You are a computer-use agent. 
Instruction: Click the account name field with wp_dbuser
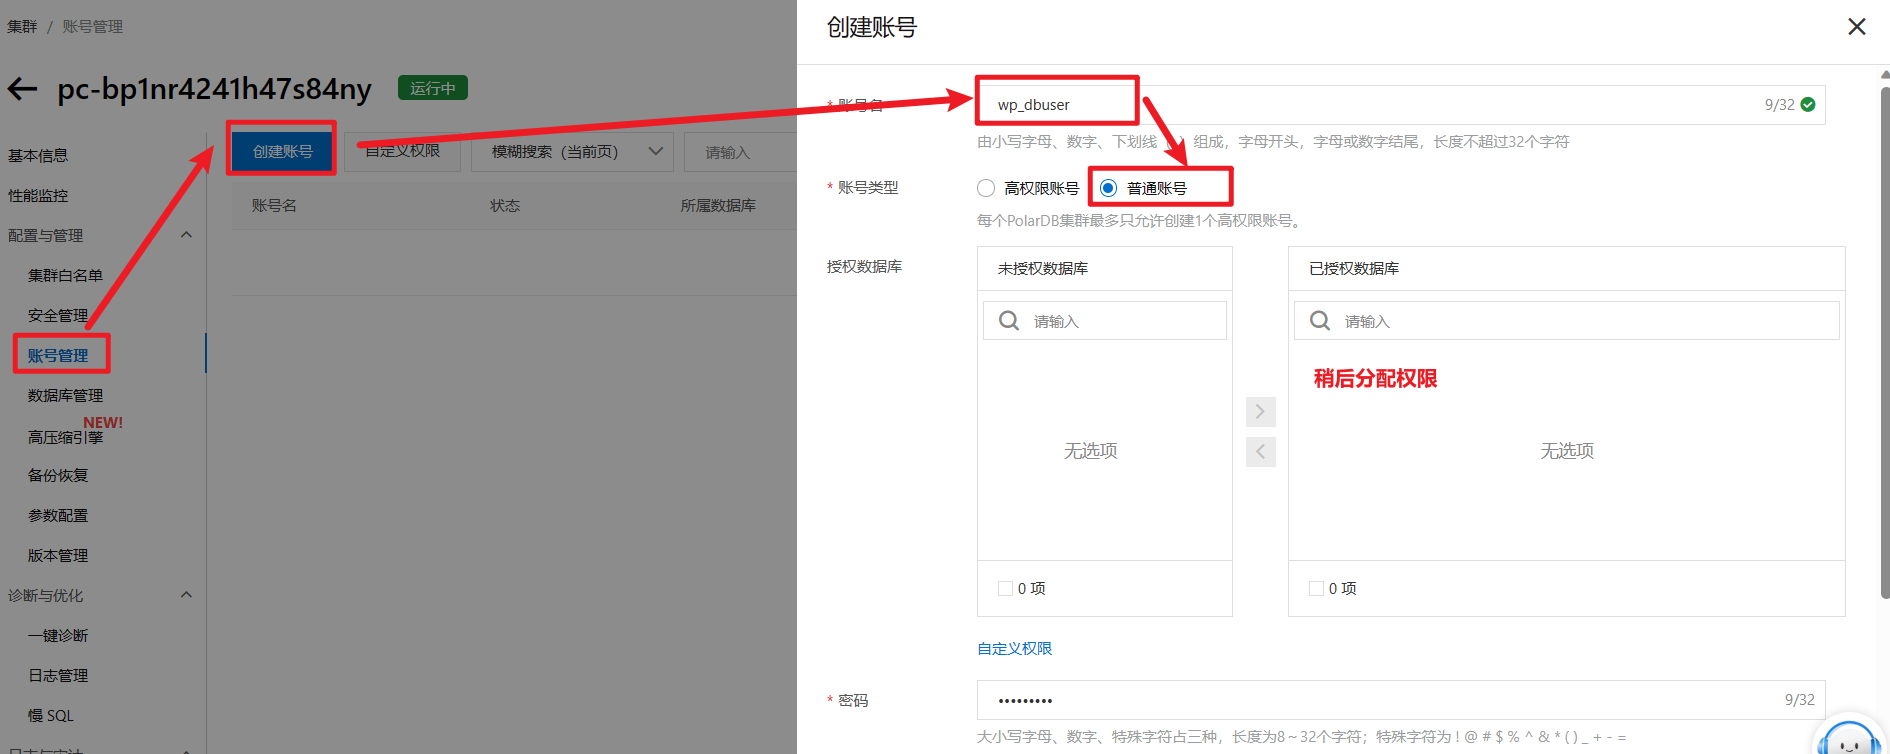coord(1401,105)
